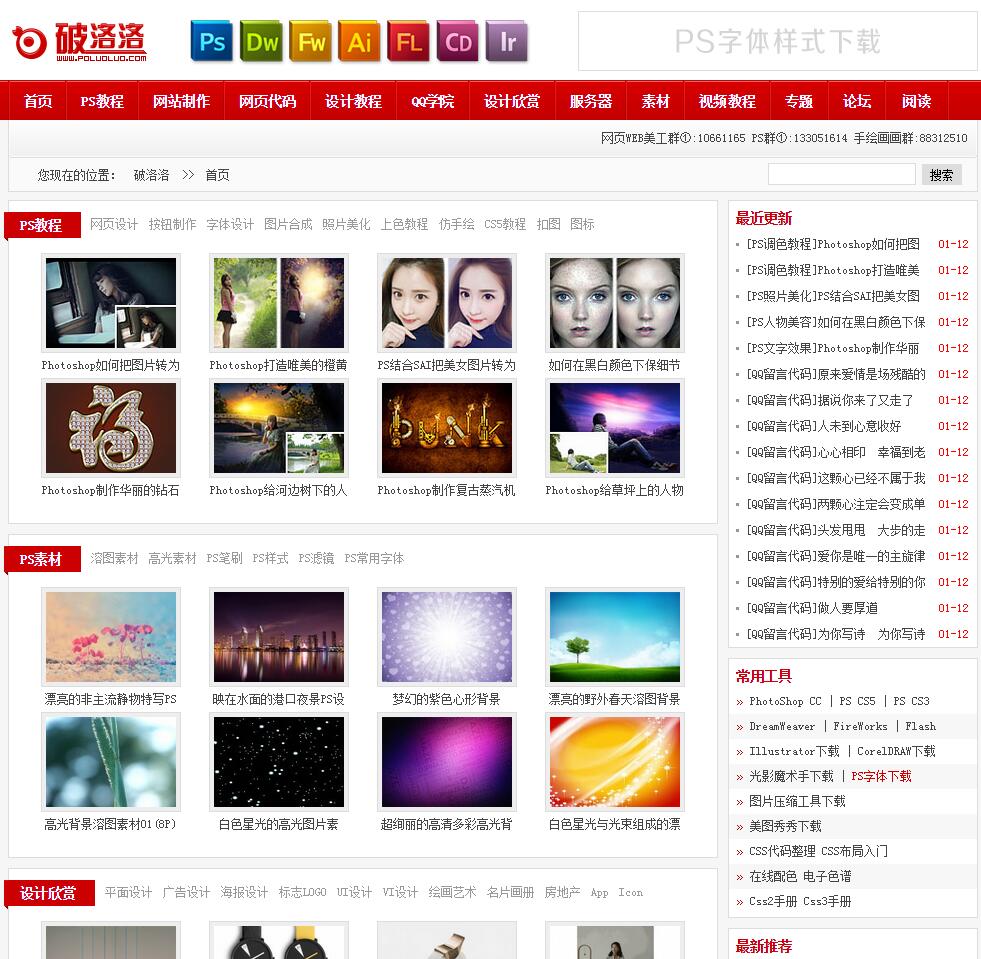Open PS教程 in the red navigation bar

click(x=102, y=101)
